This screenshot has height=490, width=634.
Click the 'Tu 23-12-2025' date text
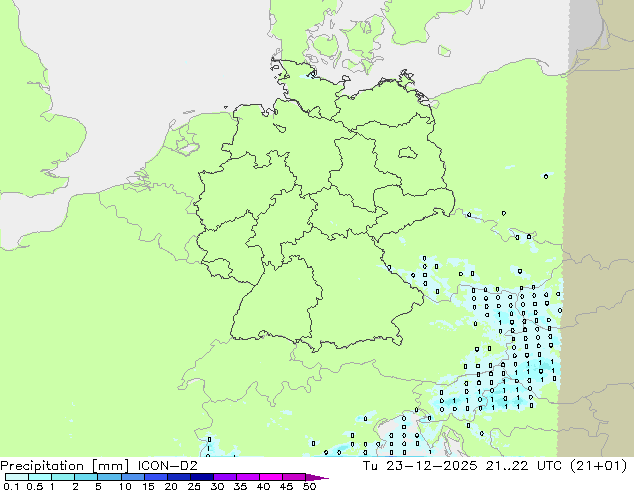(x=420, y=466)
